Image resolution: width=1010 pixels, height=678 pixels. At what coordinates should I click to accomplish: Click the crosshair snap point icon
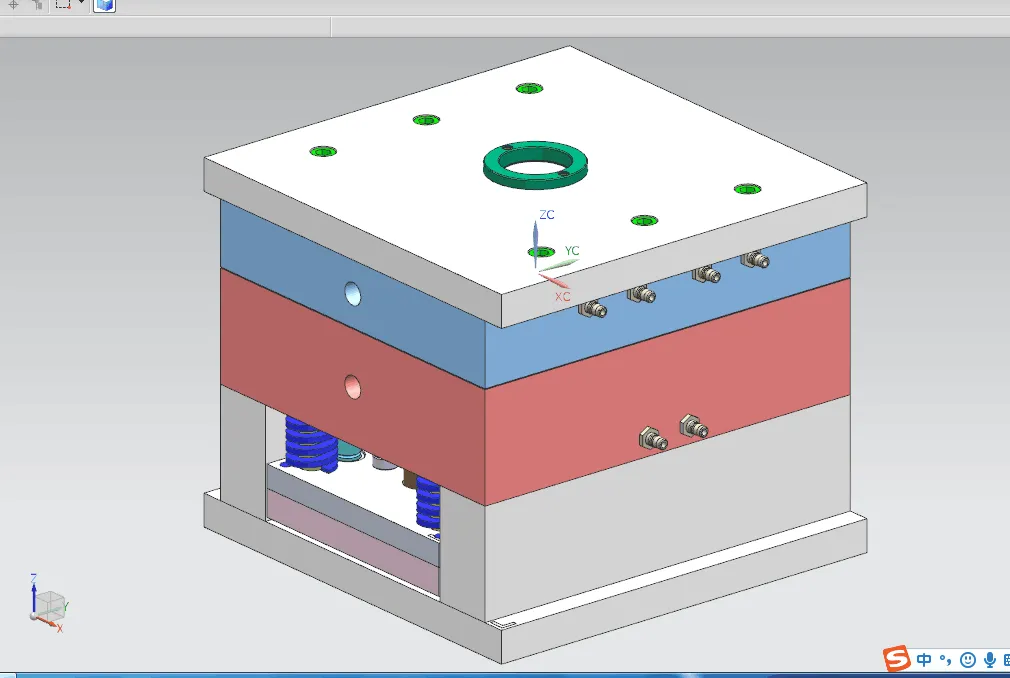point(14,5)
